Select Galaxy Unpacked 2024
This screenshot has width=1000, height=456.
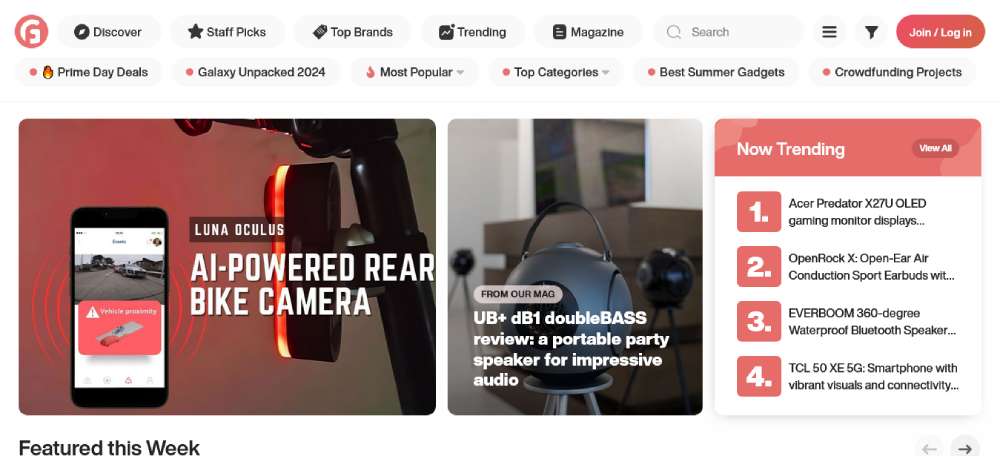pyautogui.click(x=256, y=72)
